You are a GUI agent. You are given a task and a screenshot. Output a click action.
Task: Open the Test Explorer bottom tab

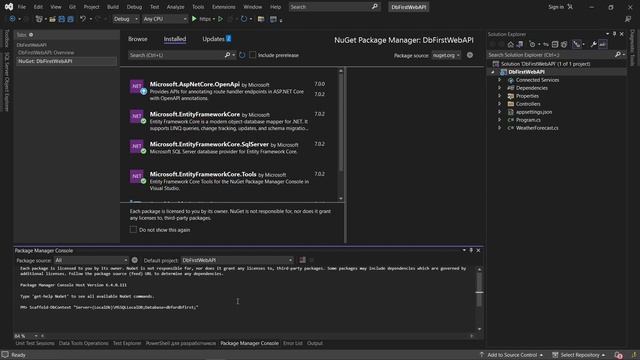point(127,343)
